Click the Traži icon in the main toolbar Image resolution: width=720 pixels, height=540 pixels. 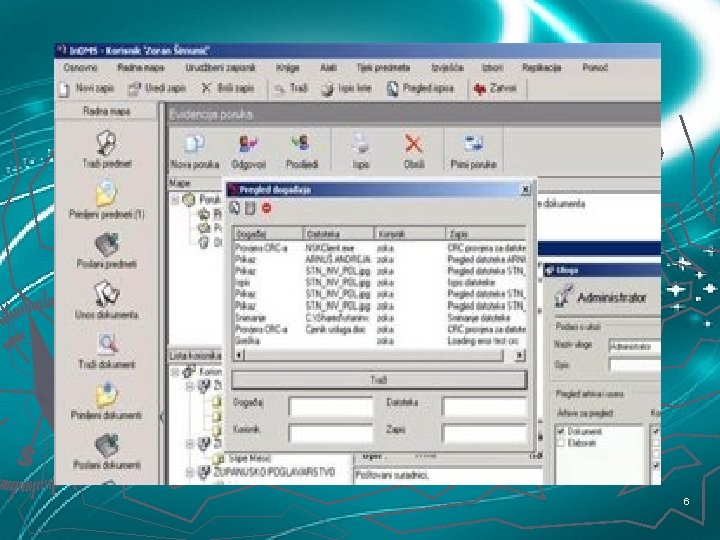click(x=279, y=89)
